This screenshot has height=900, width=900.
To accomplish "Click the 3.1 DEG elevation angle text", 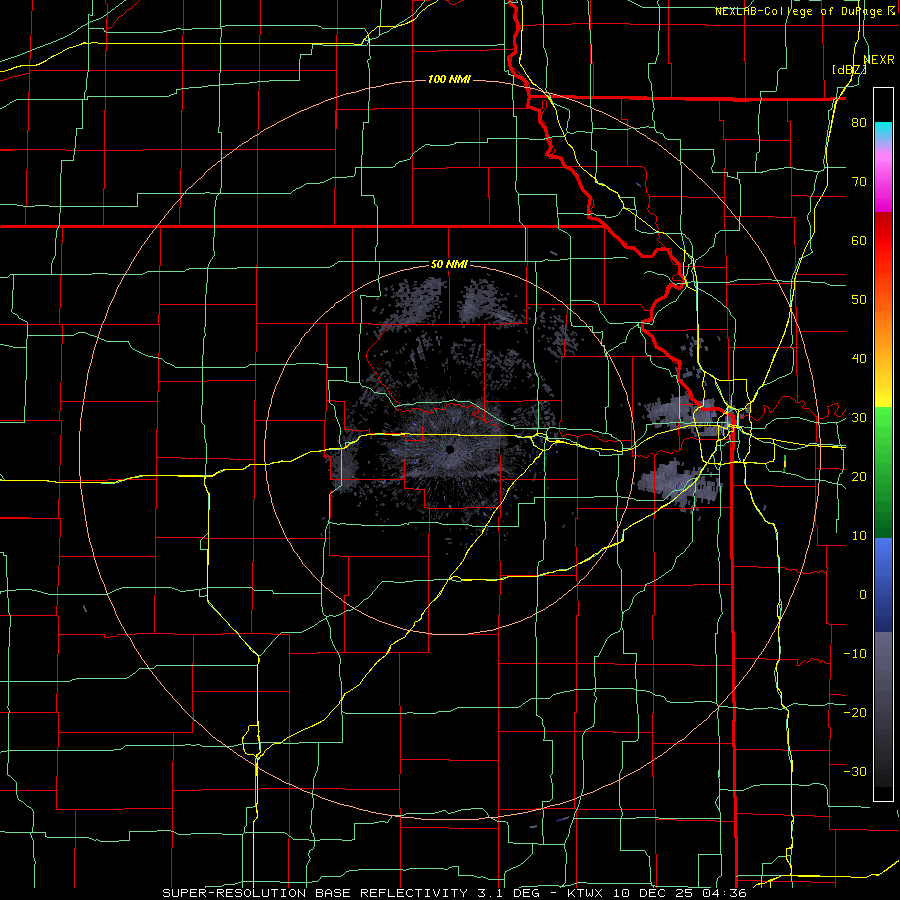I will 509,893.
